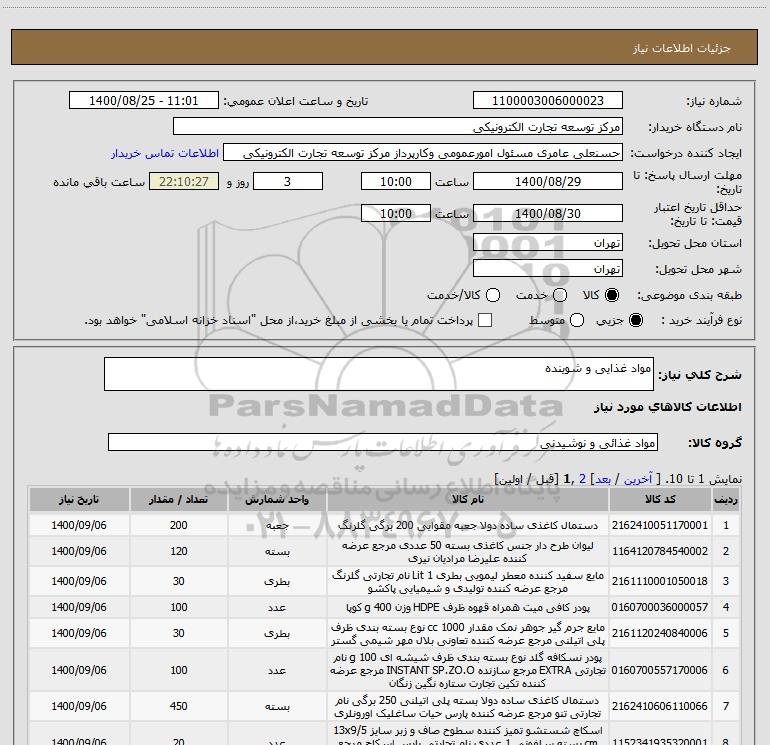Click product code 2162410606110066

tap(660, 706)
